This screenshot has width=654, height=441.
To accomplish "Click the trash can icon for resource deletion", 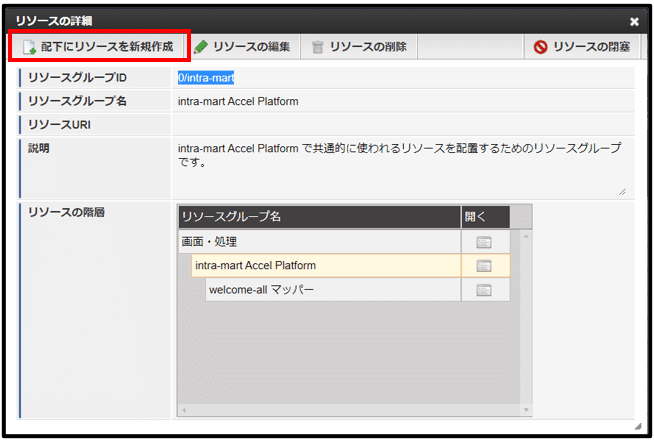I will click(x=317, y=47).
